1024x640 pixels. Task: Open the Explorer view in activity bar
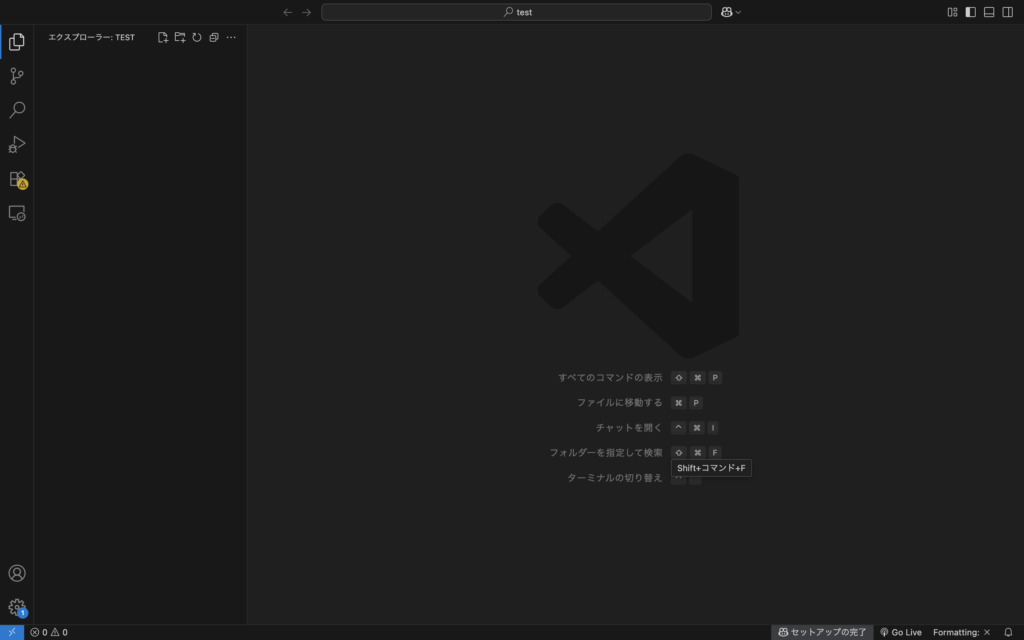17,42
